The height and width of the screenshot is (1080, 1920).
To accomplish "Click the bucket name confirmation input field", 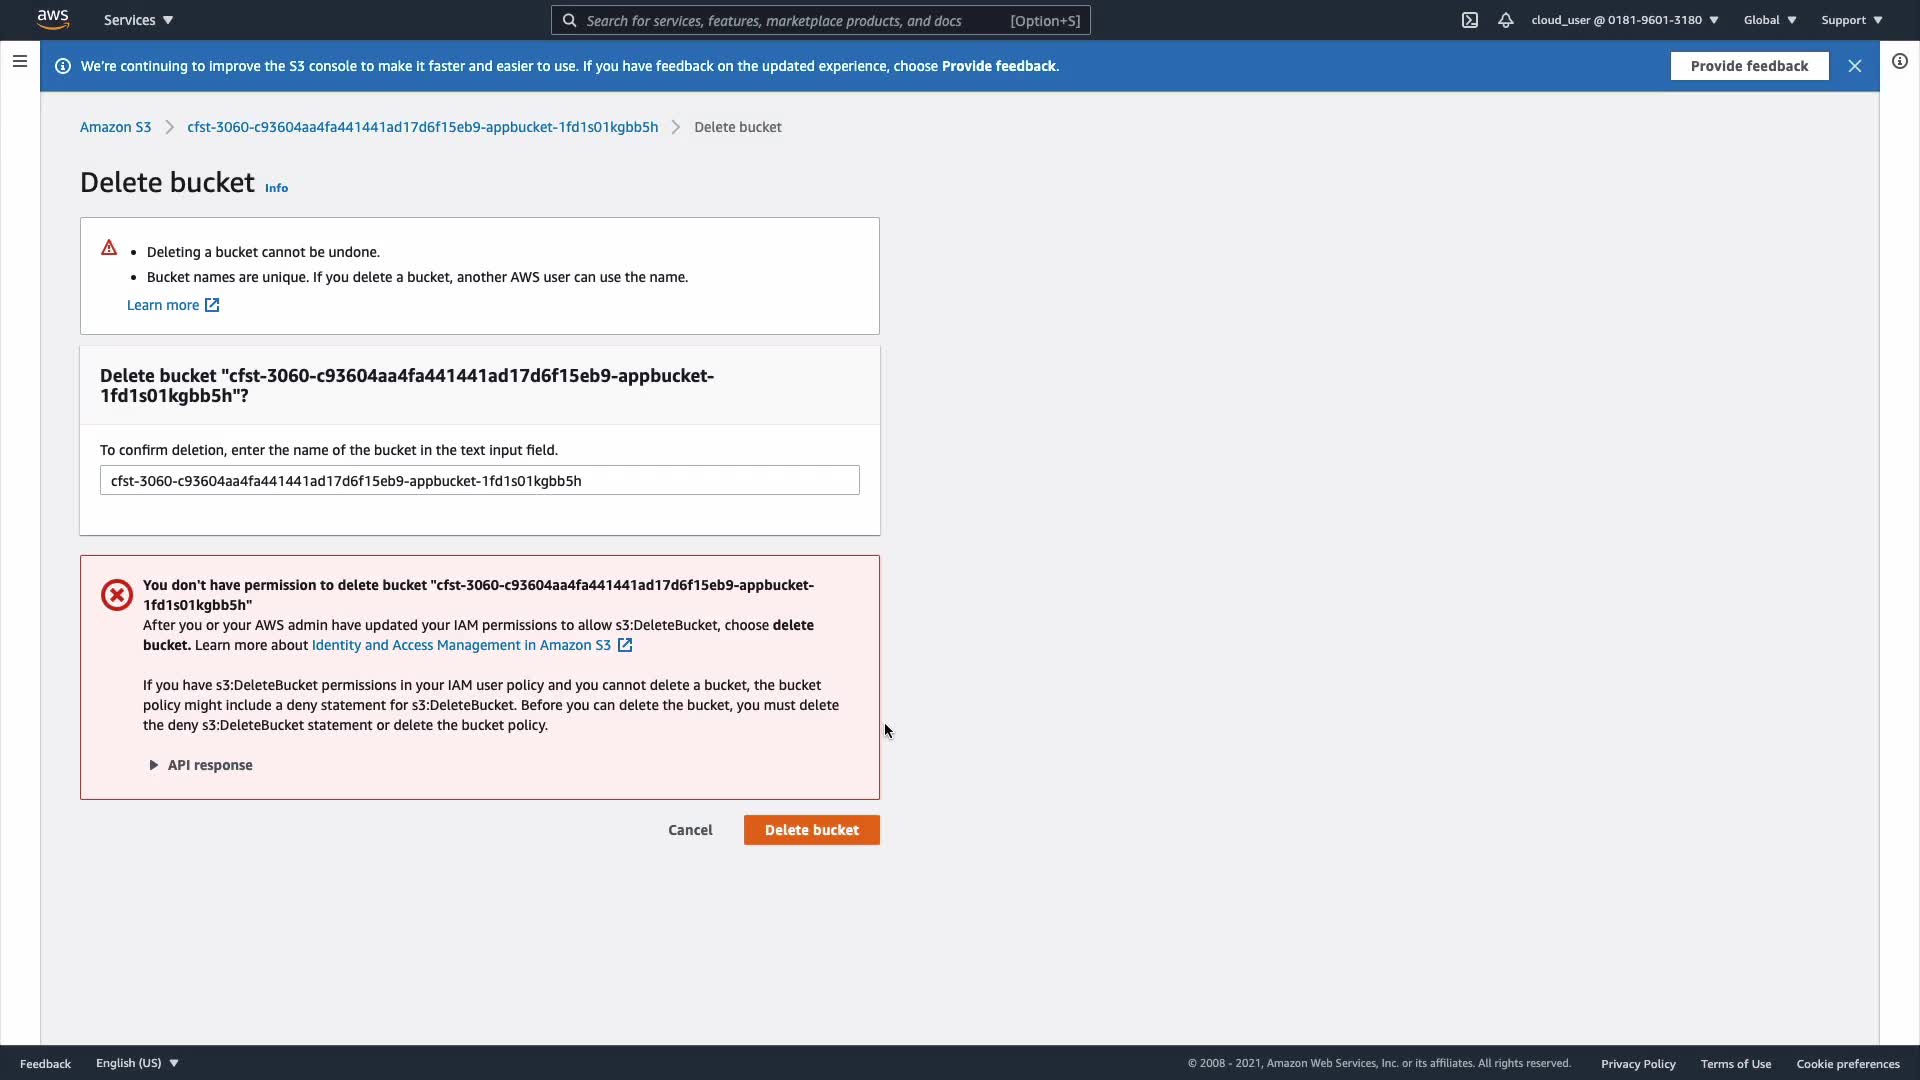I will (479, 481).
